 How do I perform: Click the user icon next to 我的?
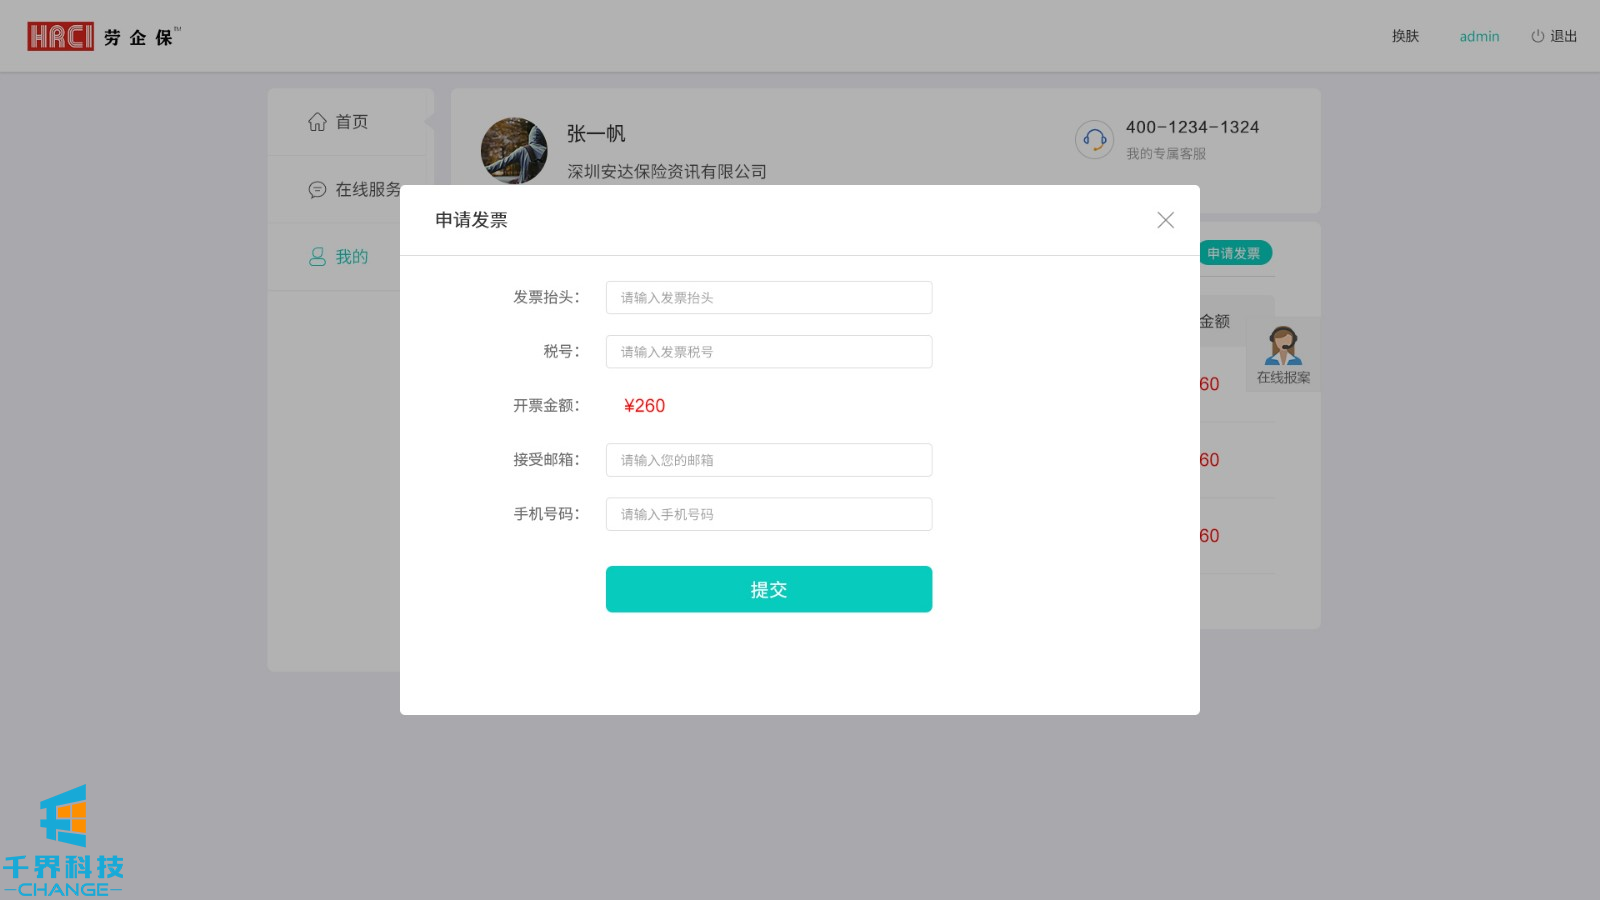pos(317,257)
